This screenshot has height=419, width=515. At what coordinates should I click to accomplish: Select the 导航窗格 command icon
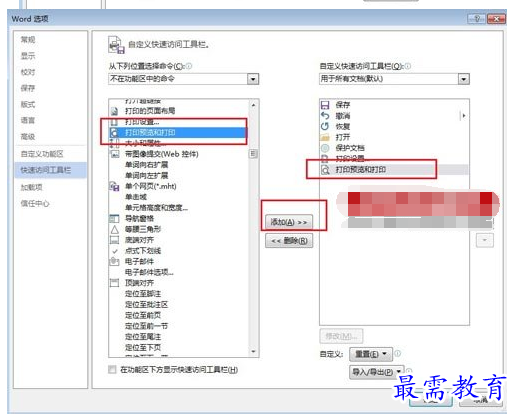click(x=114, y=219)
